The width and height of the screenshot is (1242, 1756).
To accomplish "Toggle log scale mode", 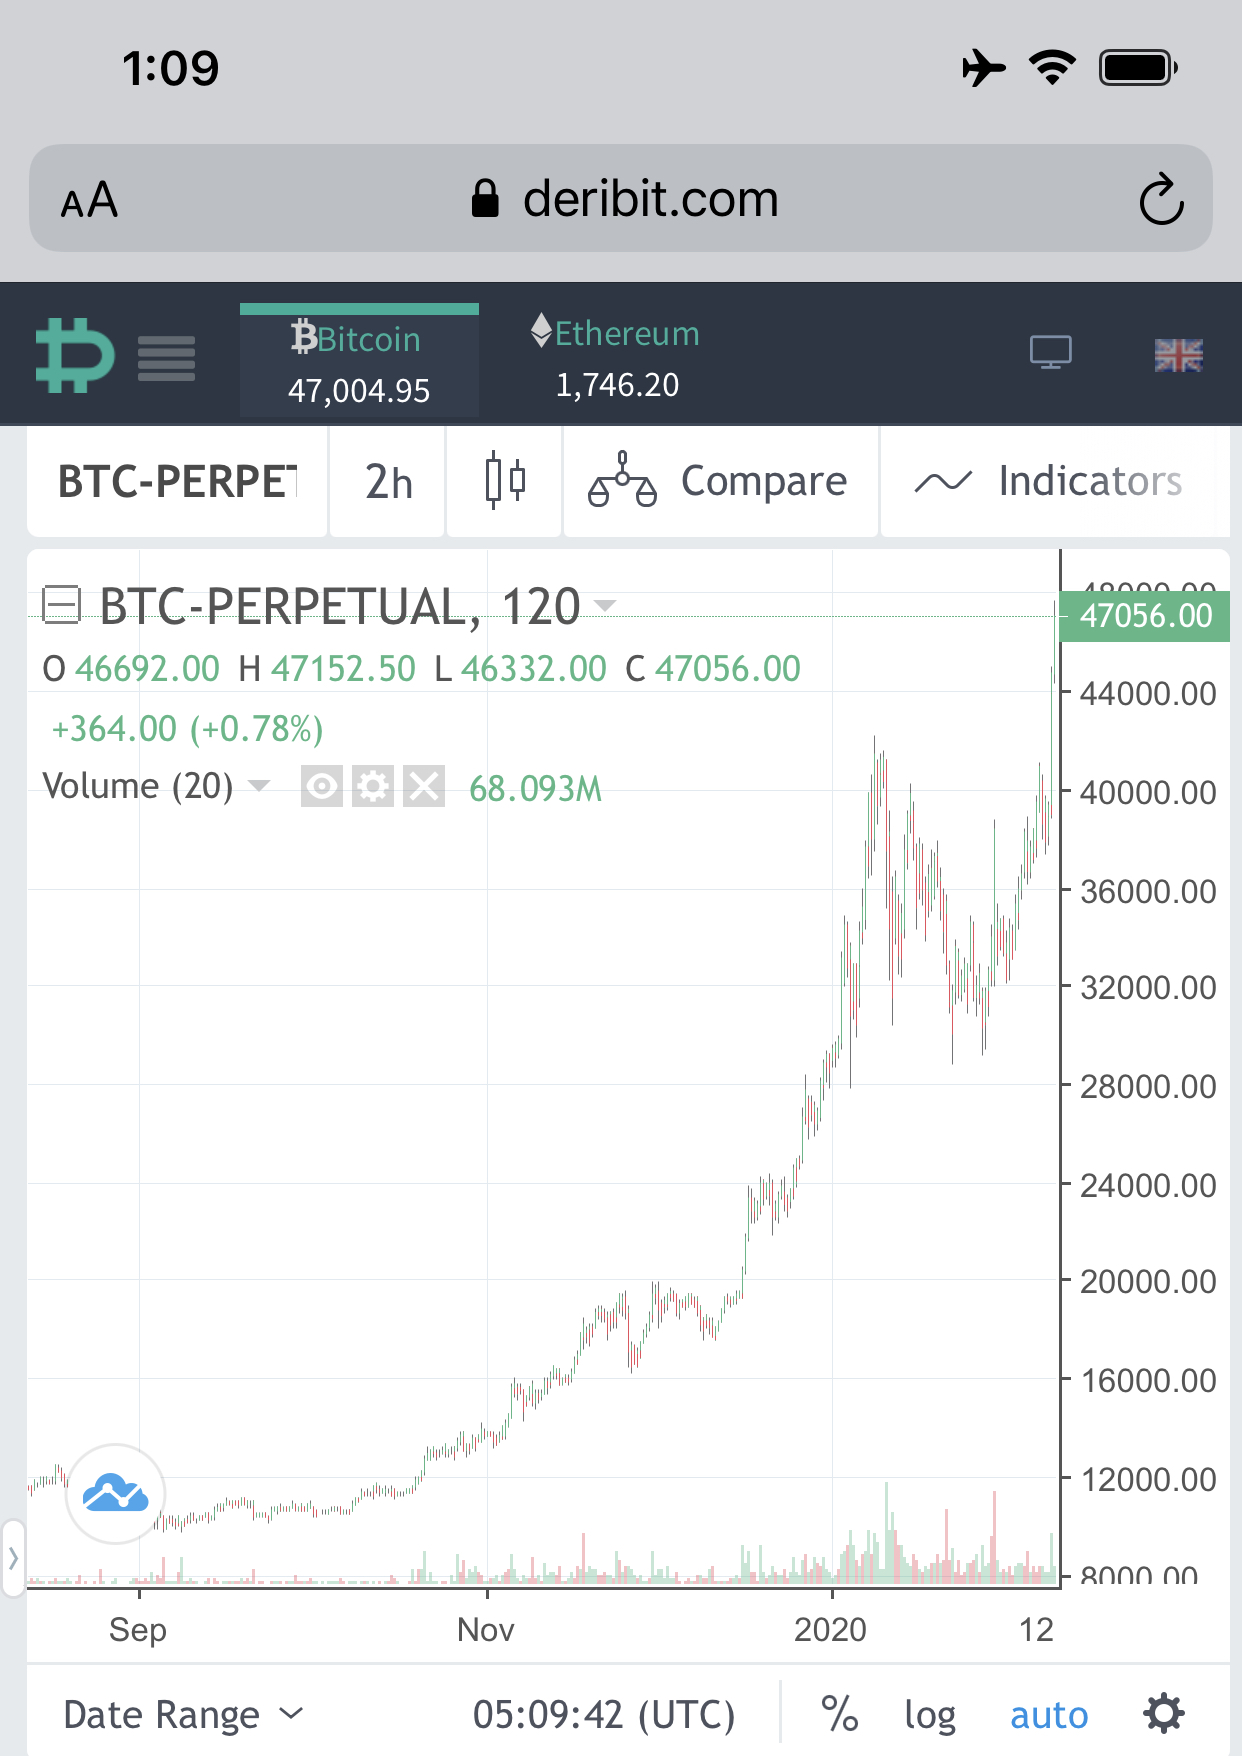I will click(929, 1714).
